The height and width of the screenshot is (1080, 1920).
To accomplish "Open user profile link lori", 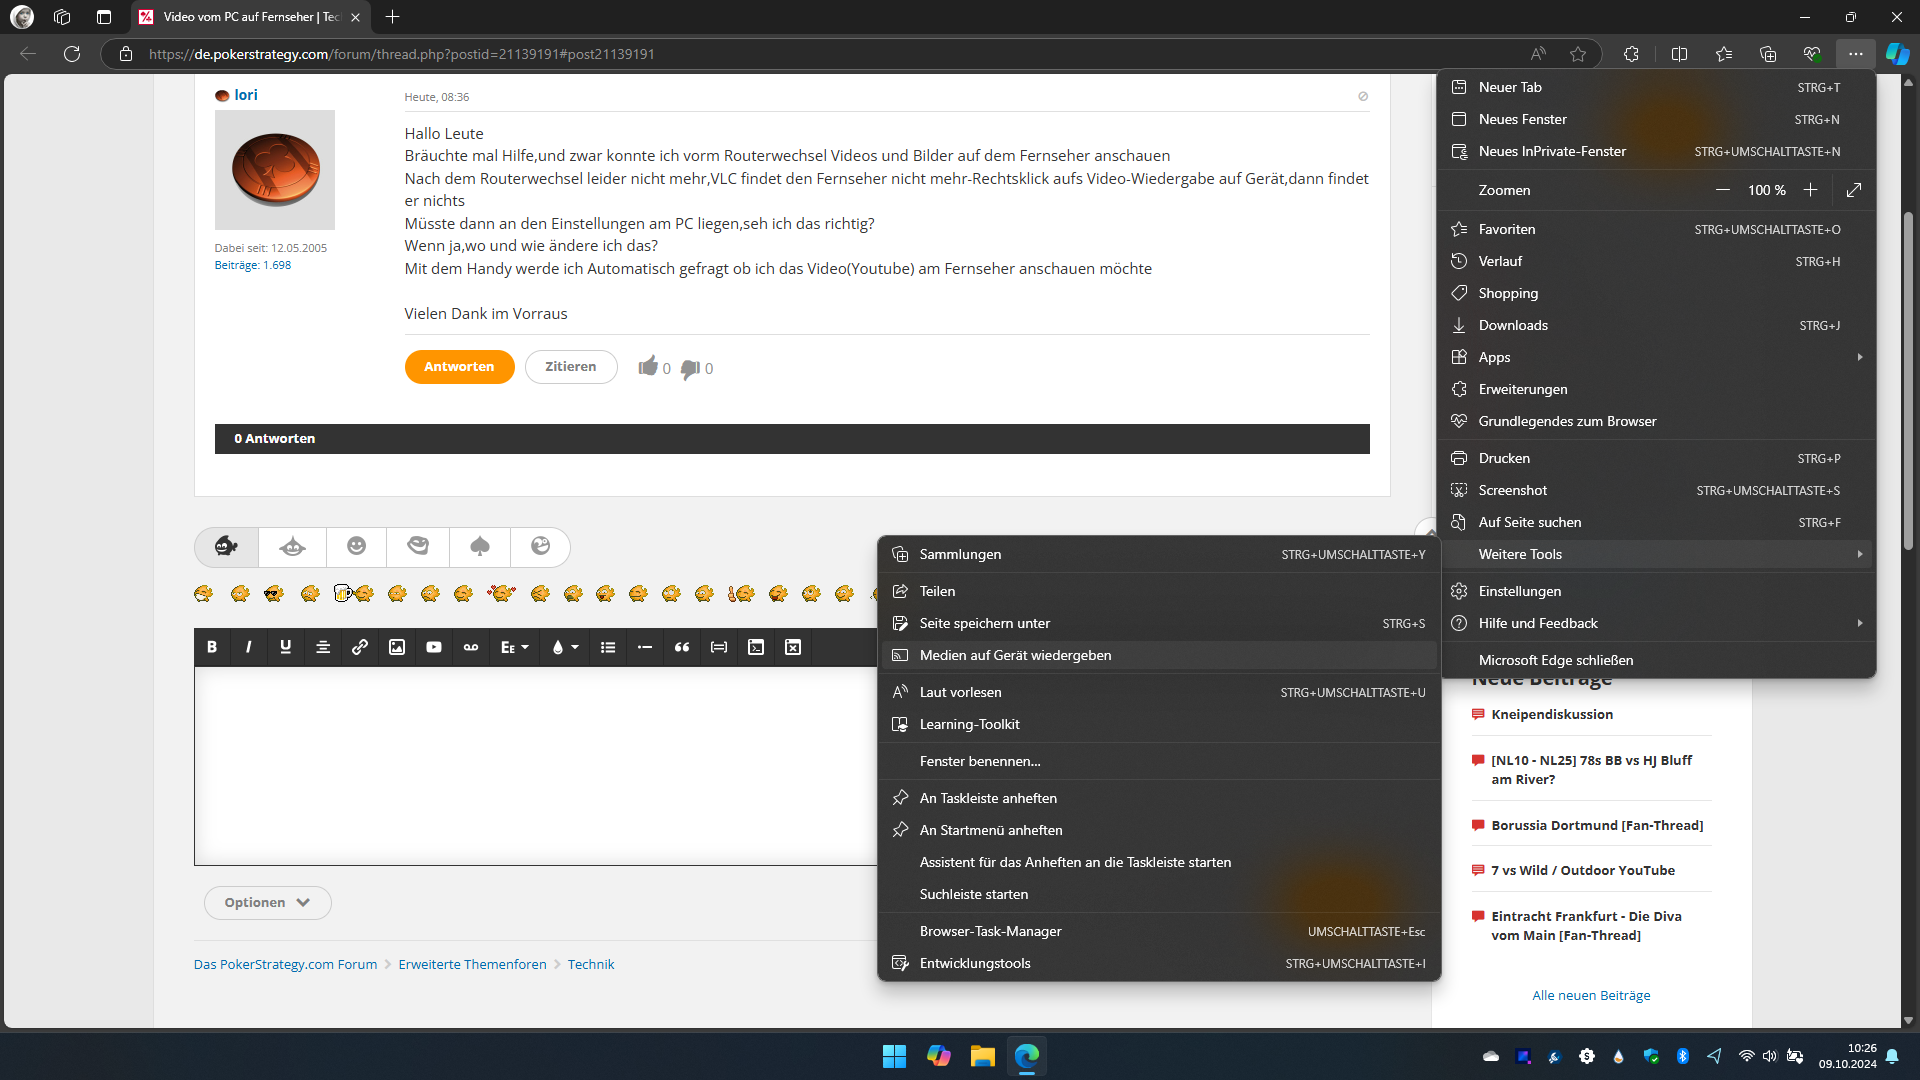I will click(246, 95).
